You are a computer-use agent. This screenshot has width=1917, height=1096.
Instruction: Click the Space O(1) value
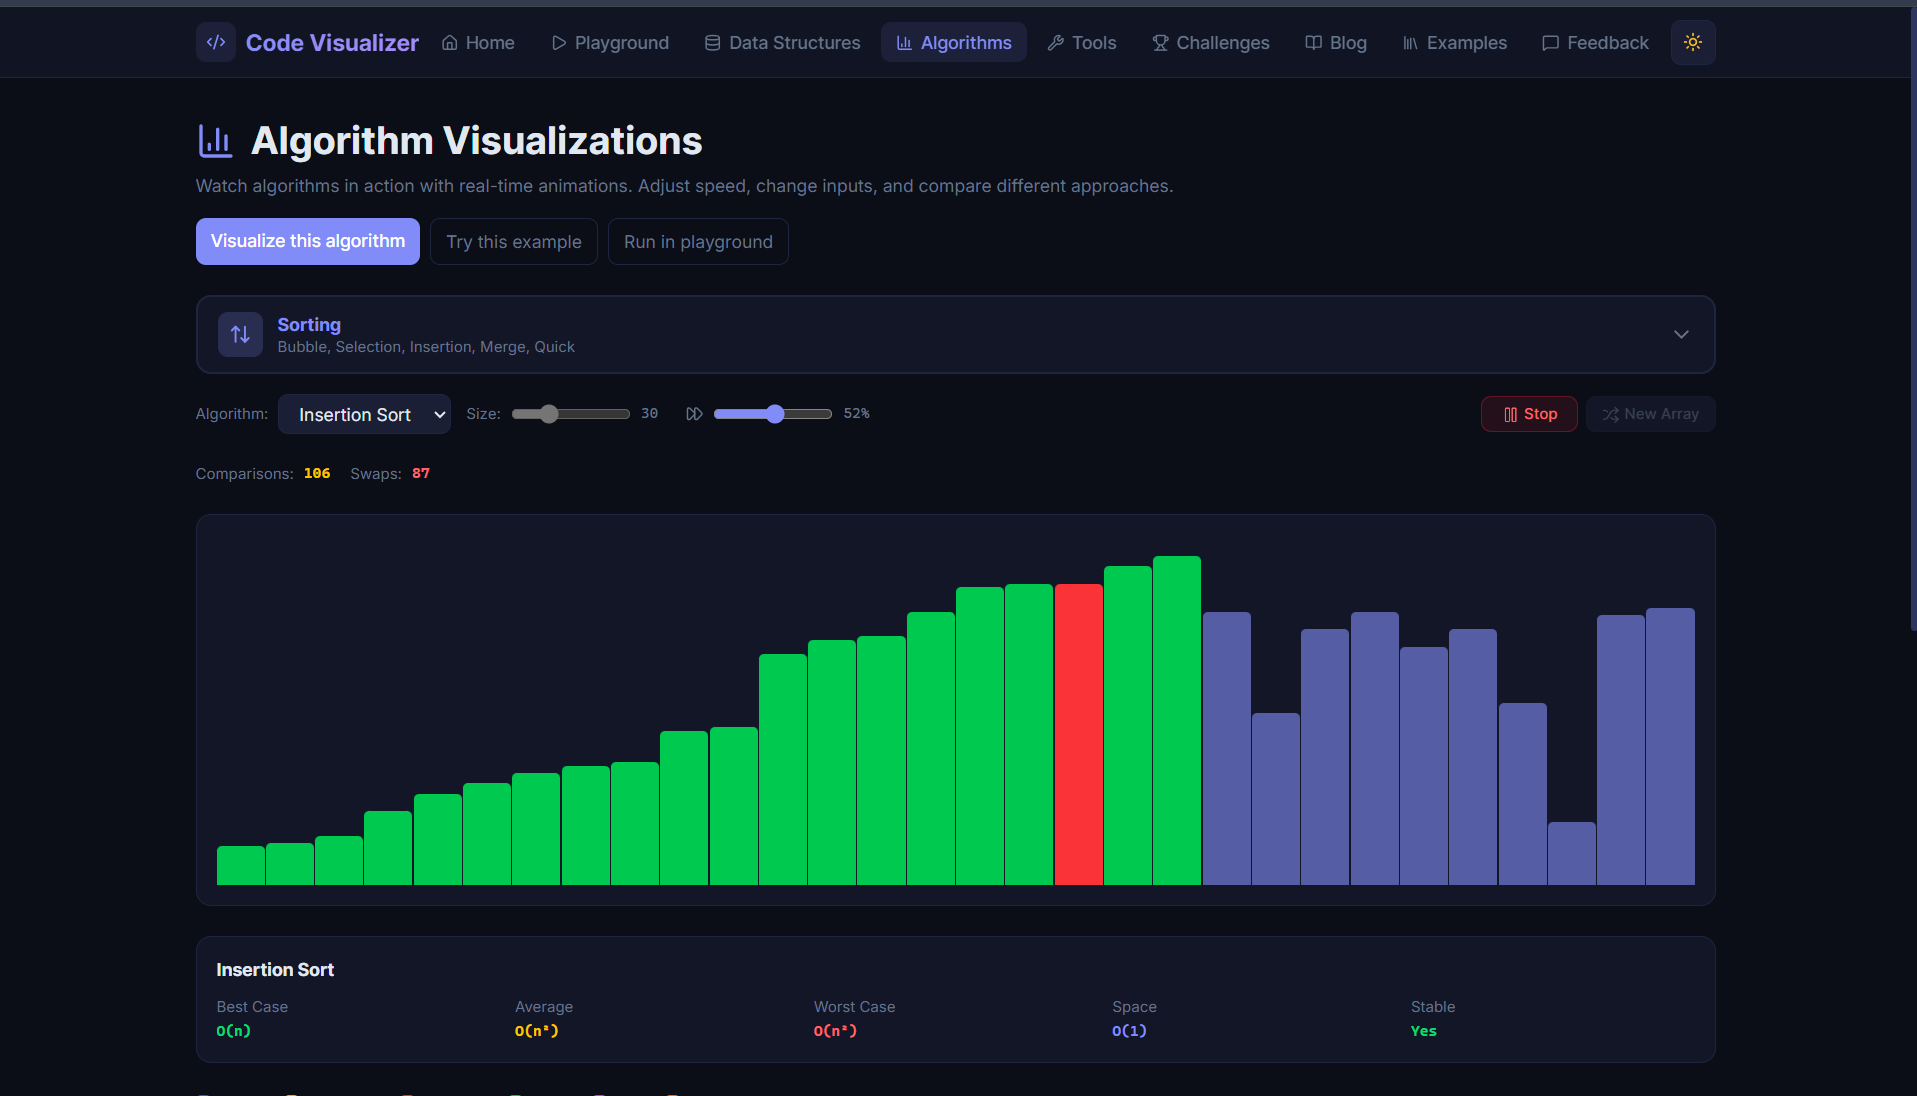(x=1129, y=1031)
